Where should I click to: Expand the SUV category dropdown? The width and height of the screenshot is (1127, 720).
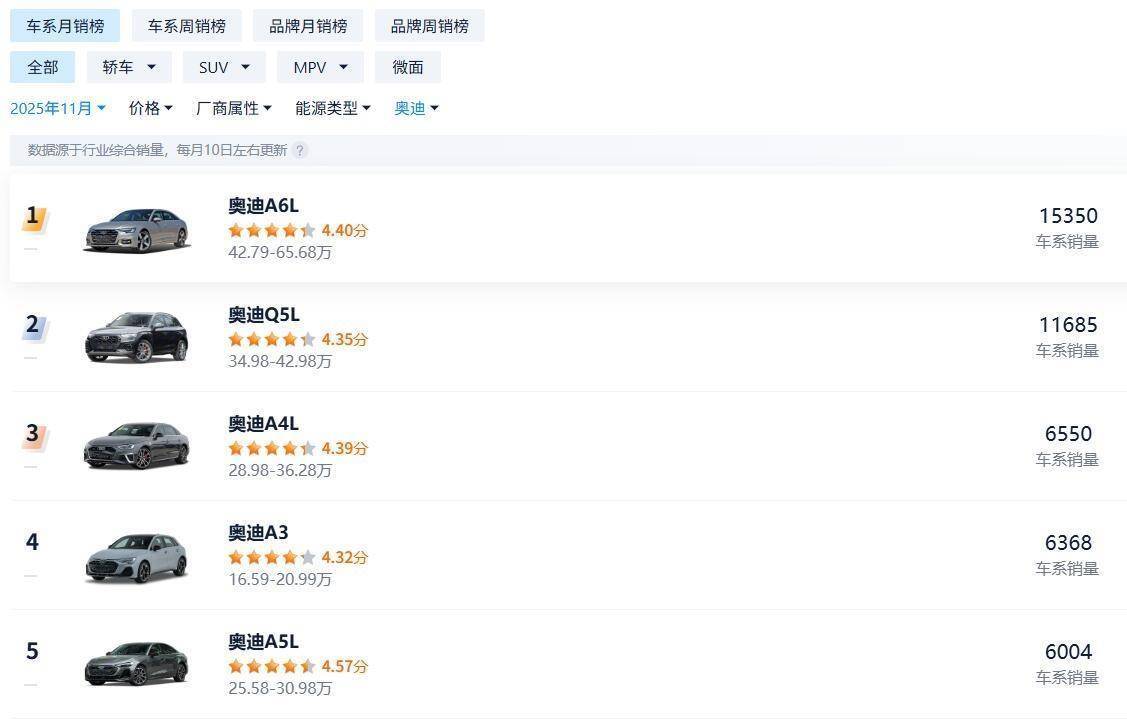(224, 67)
